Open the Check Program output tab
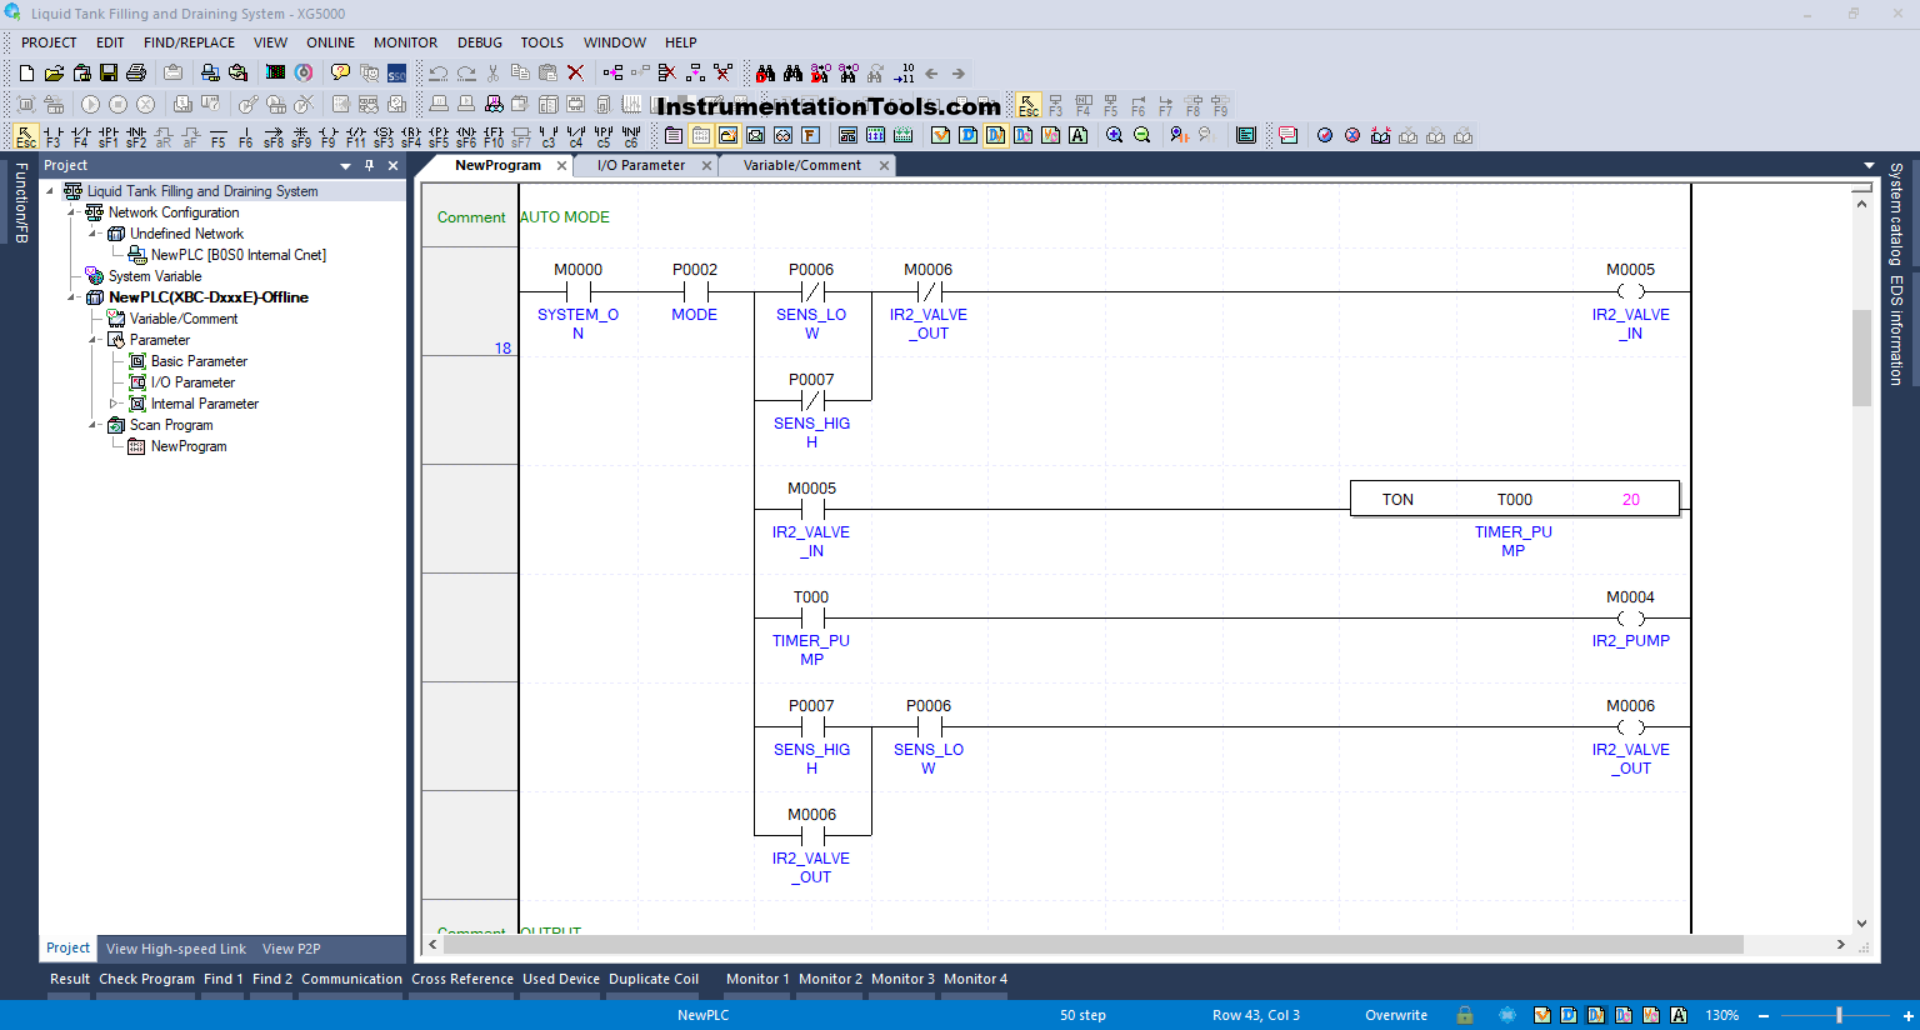 (146, 979)
